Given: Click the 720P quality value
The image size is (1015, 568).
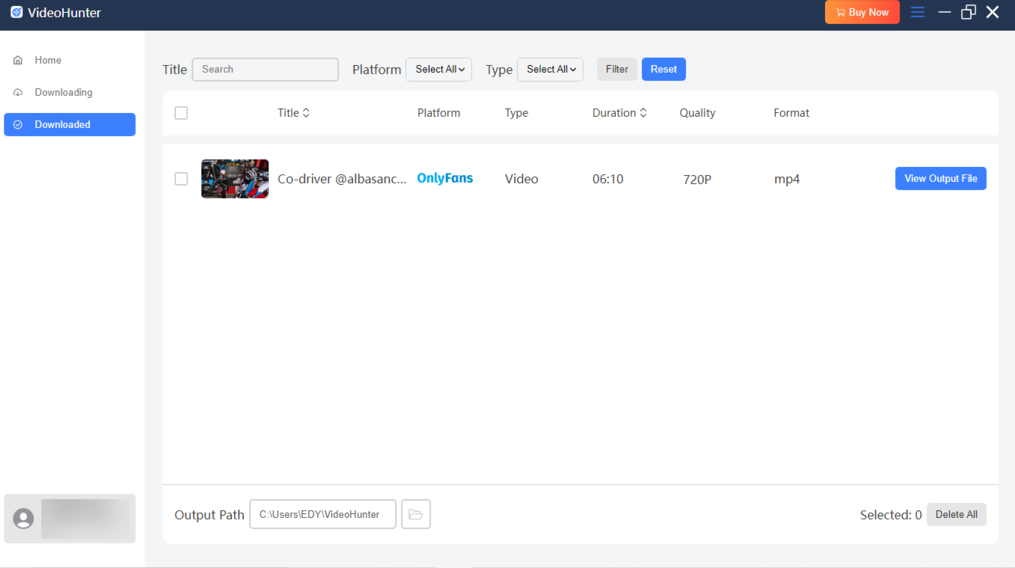Looking at the screenshot, I should point(697,179).
